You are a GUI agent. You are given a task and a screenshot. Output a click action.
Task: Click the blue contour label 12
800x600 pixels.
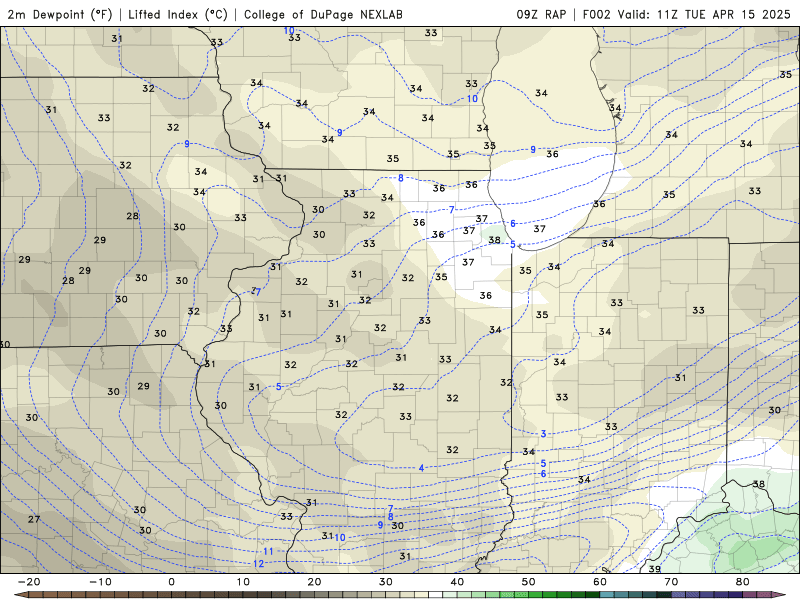[259, 564]
